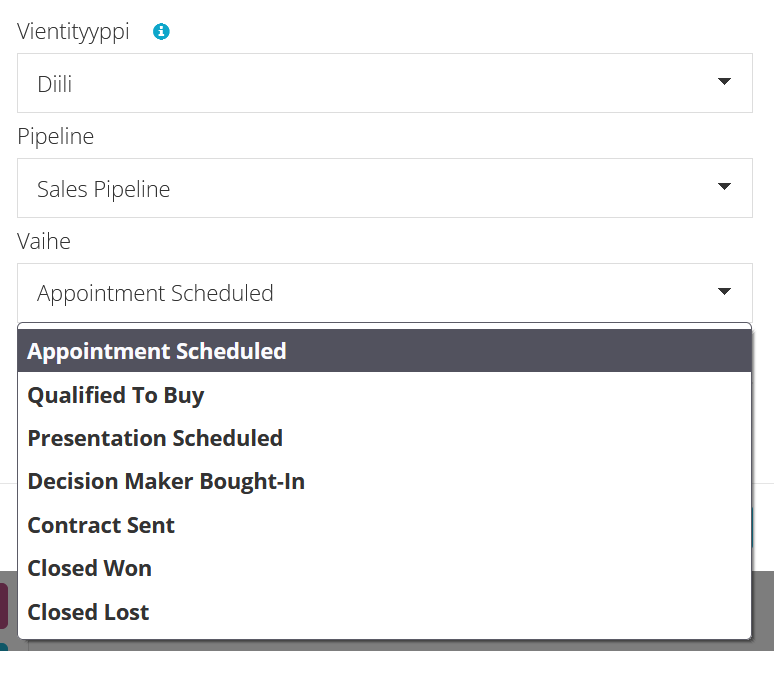Set stage to Closed Won
Image resolution: width=774 pixels, height=678 pixels.
tap(385, 568)
